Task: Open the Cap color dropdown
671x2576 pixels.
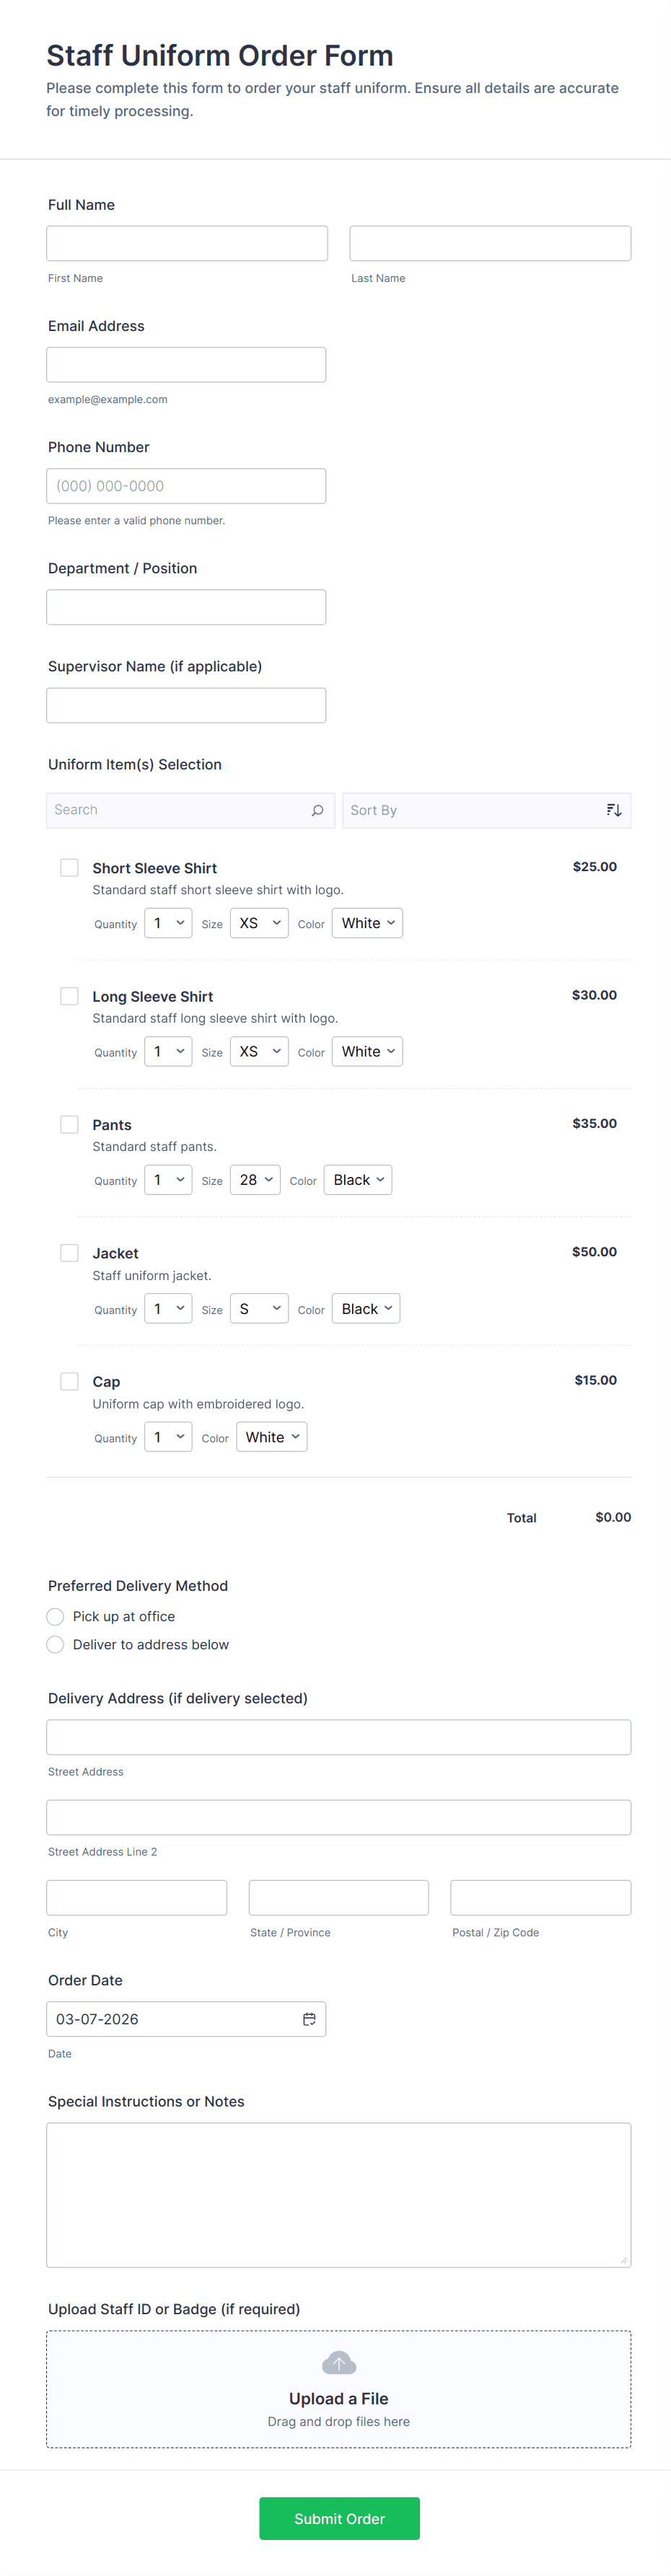Action: [x=272, y=1437]
